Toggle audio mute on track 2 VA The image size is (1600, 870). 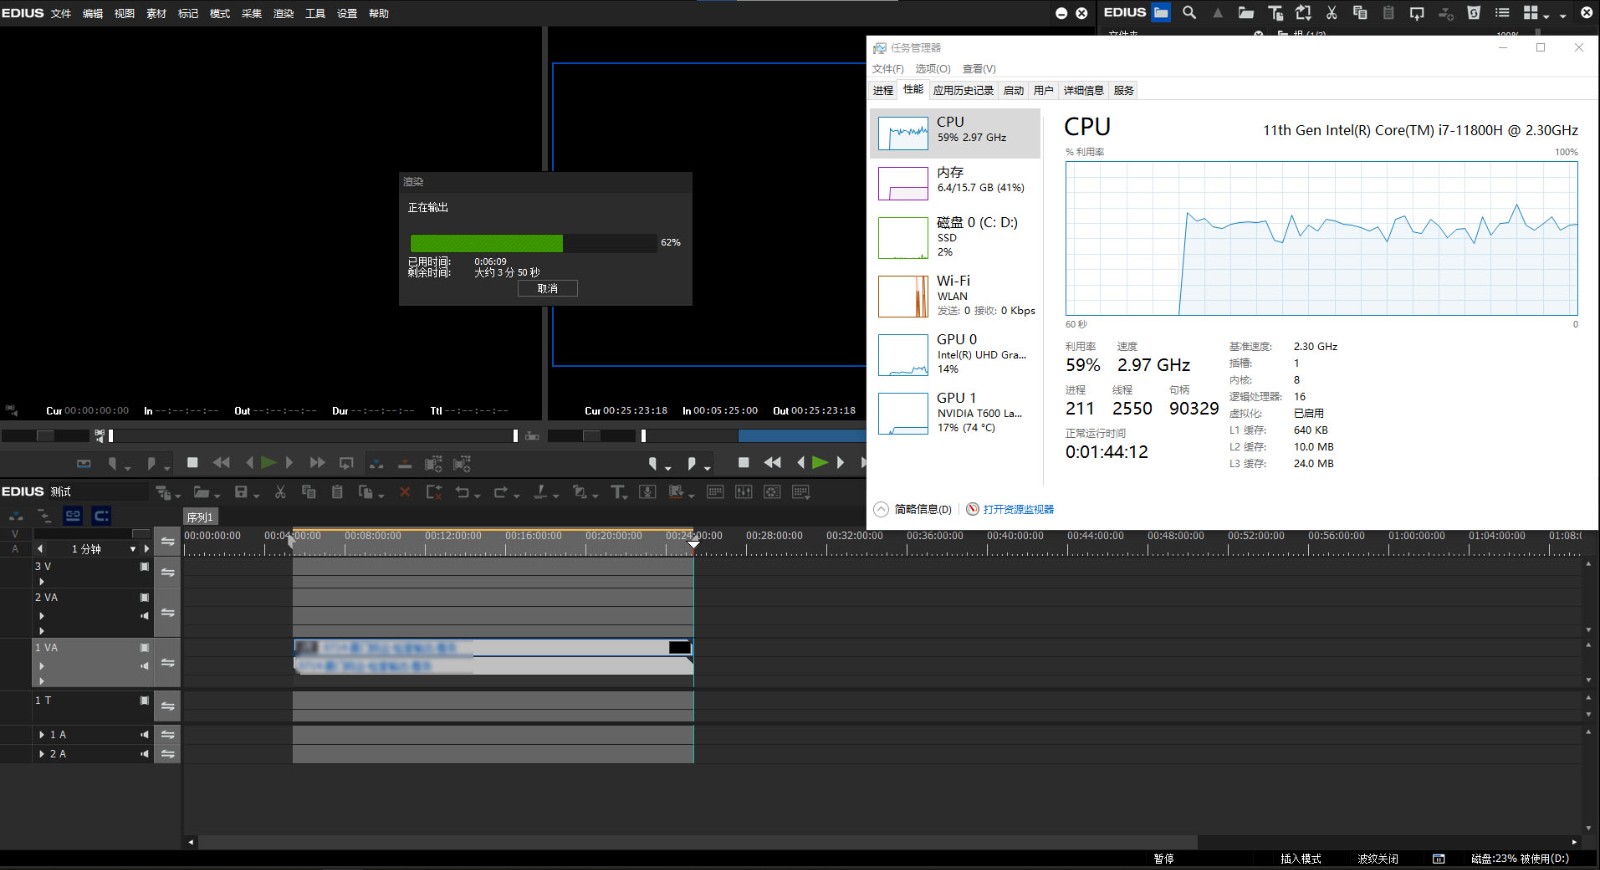tap(144, 616)
